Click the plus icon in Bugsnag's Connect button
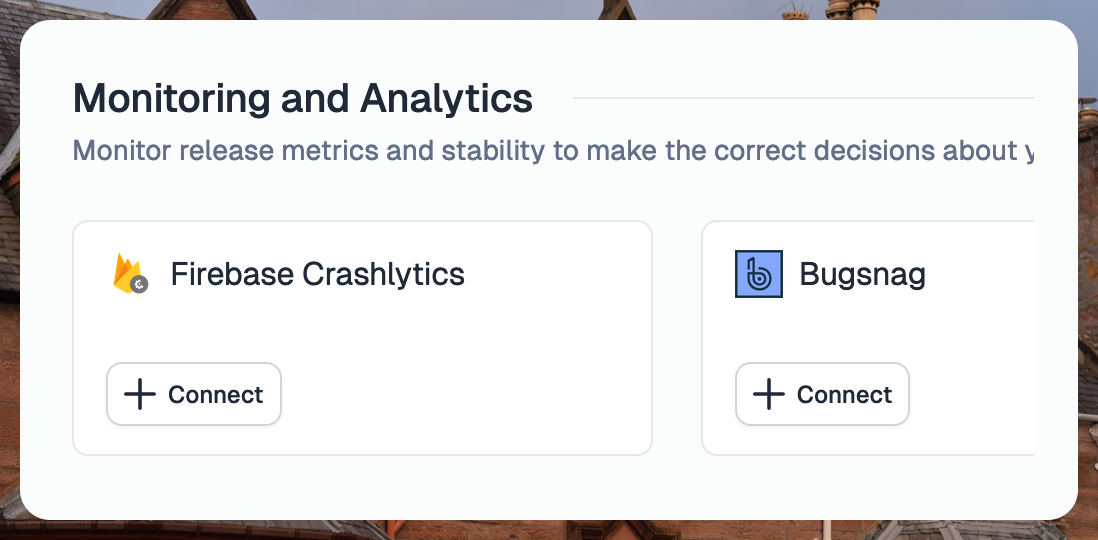This screenshot has width=1098, height=540. (x=768, y=394)
